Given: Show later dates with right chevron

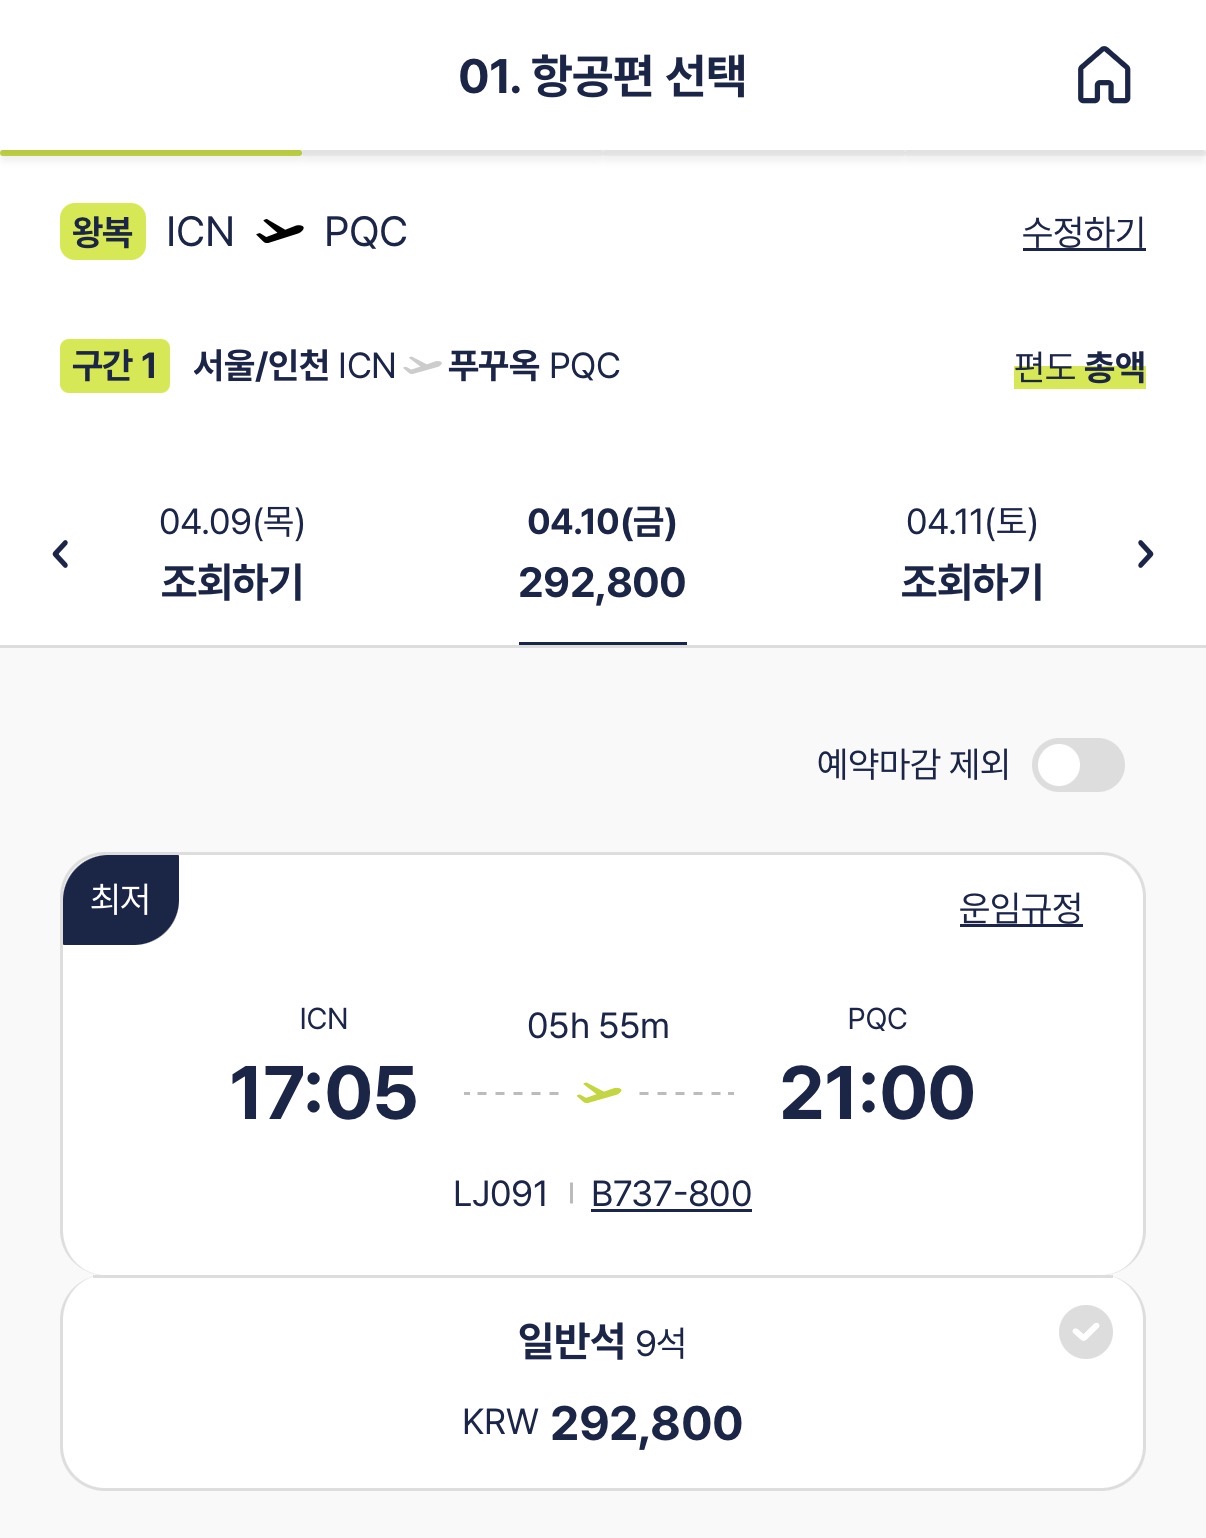Looking at the screenshot, I should 1145,554.
